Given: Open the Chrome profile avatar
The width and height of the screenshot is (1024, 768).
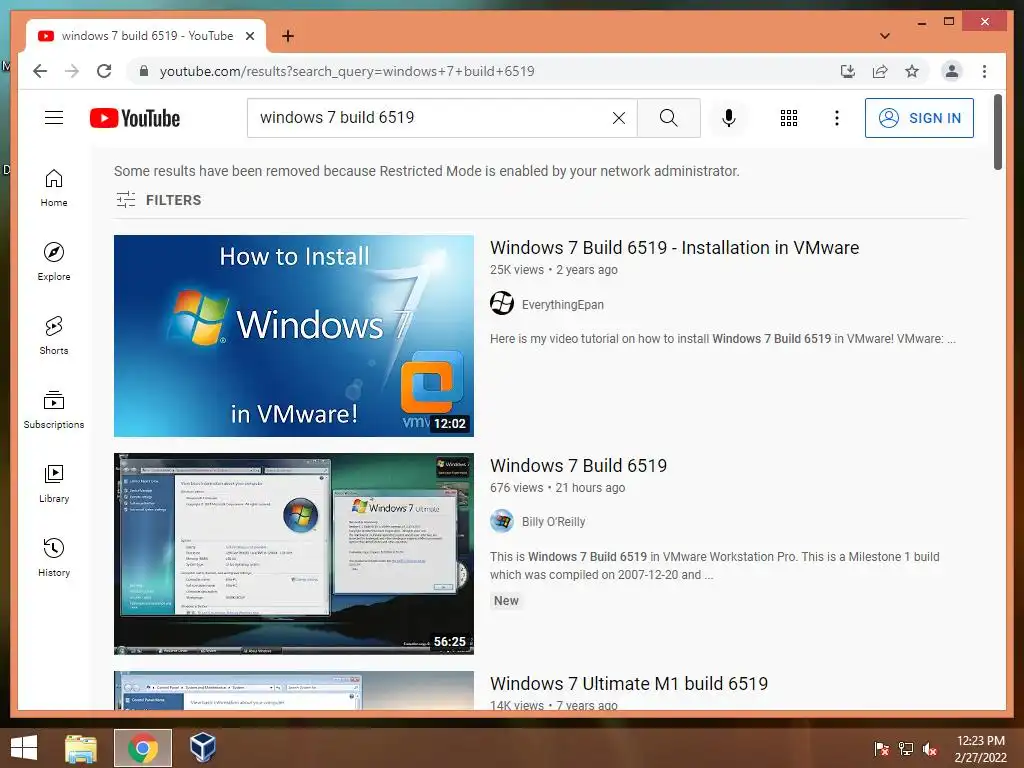Looking at the screenshot, I should [x=952, y=71].
